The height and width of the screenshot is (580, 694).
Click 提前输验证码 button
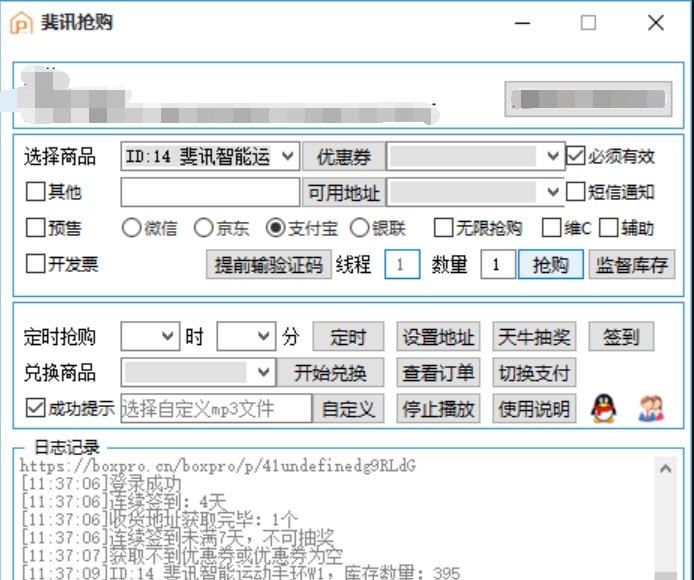pyautogui.click(x=269, y=265)
